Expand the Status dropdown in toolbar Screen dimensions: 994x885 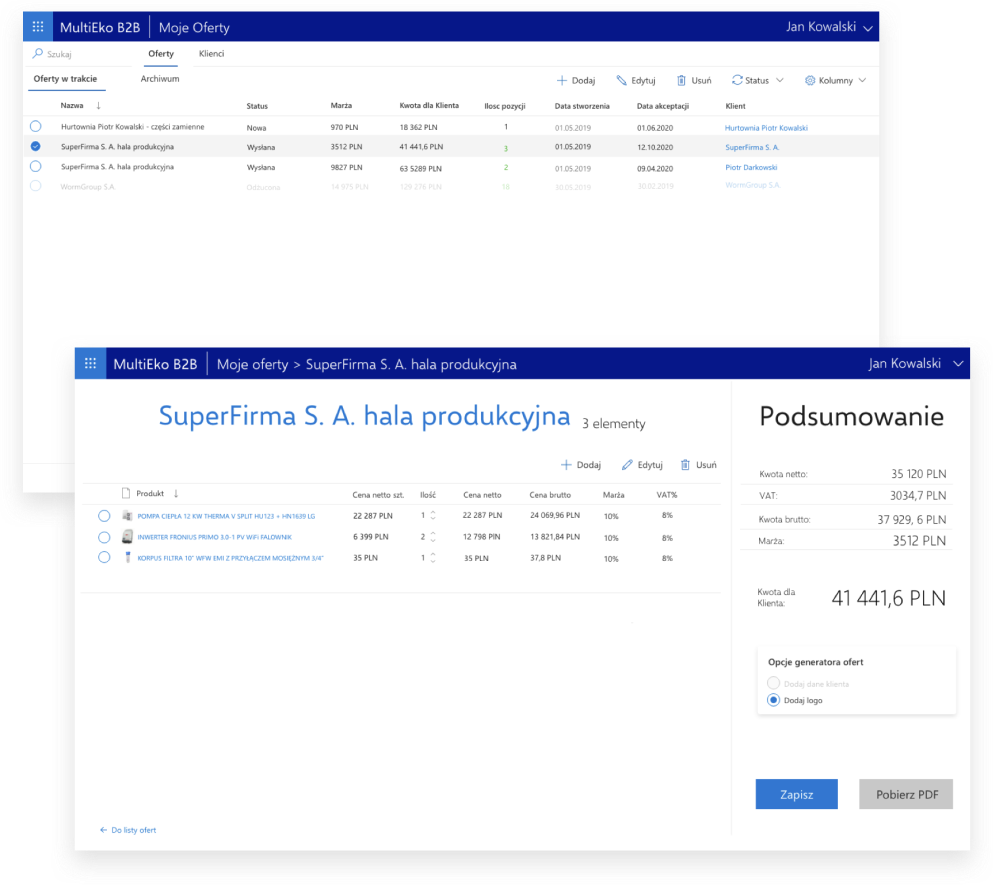757,80
